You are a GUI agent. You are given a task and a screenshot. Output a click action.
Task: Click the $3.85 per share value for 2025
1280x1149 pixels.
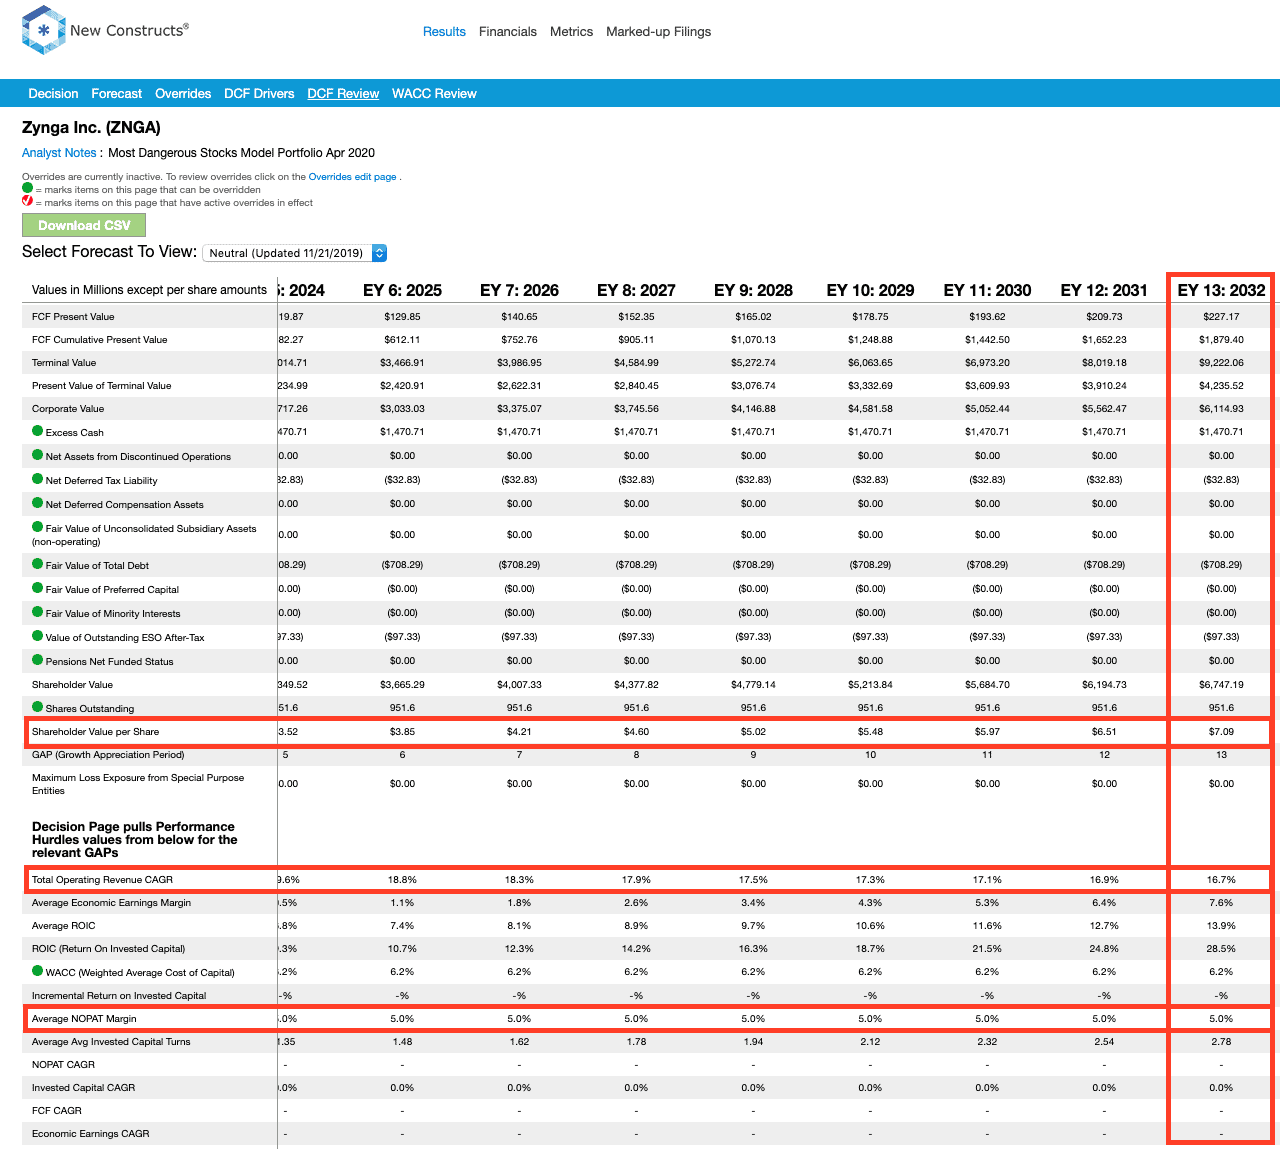(x=402, y=732)
